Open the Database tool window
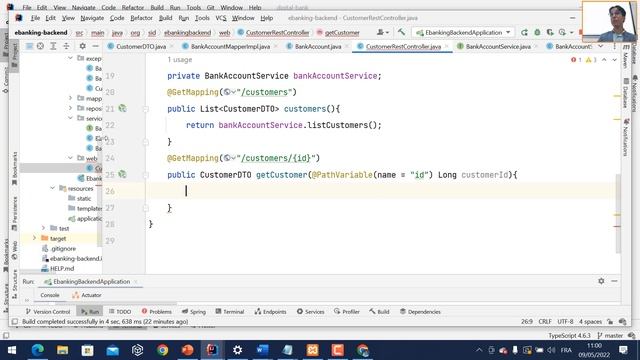This screenshot has width=640, height=360. point(626,93)
